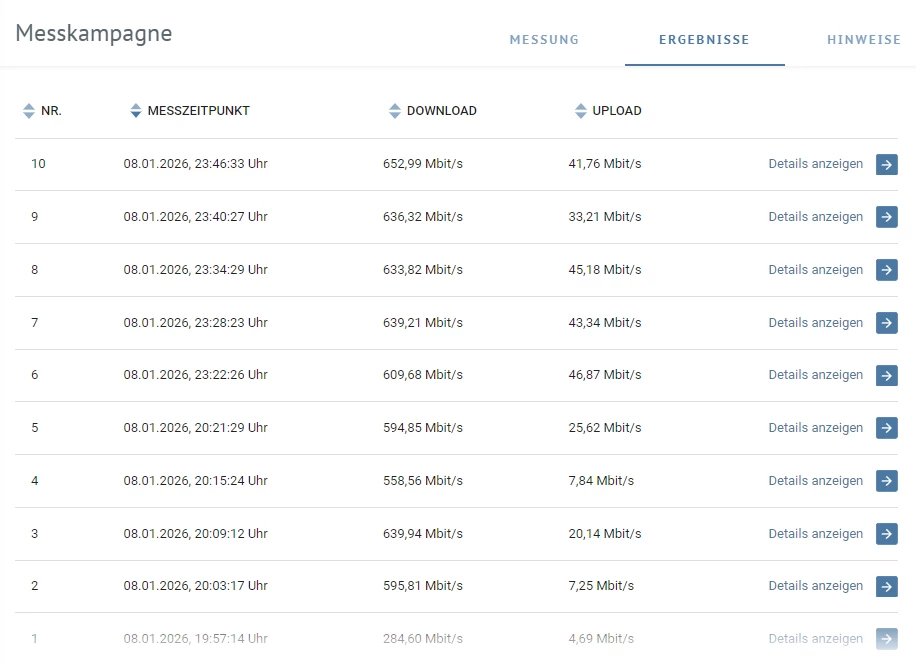916x665 pixels.
Task: Select upload value 20,14 Mbit/s
Action: click(605, 534)
